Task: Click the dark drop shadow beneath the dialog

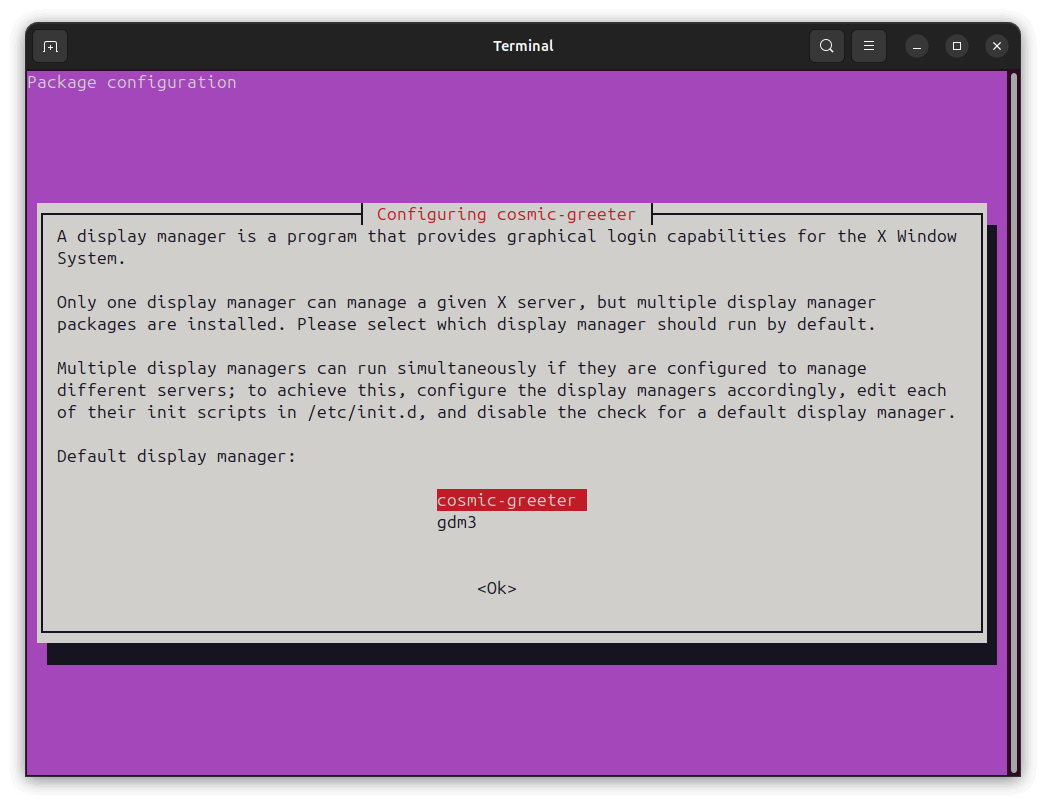Action: (x=520, y=654)
